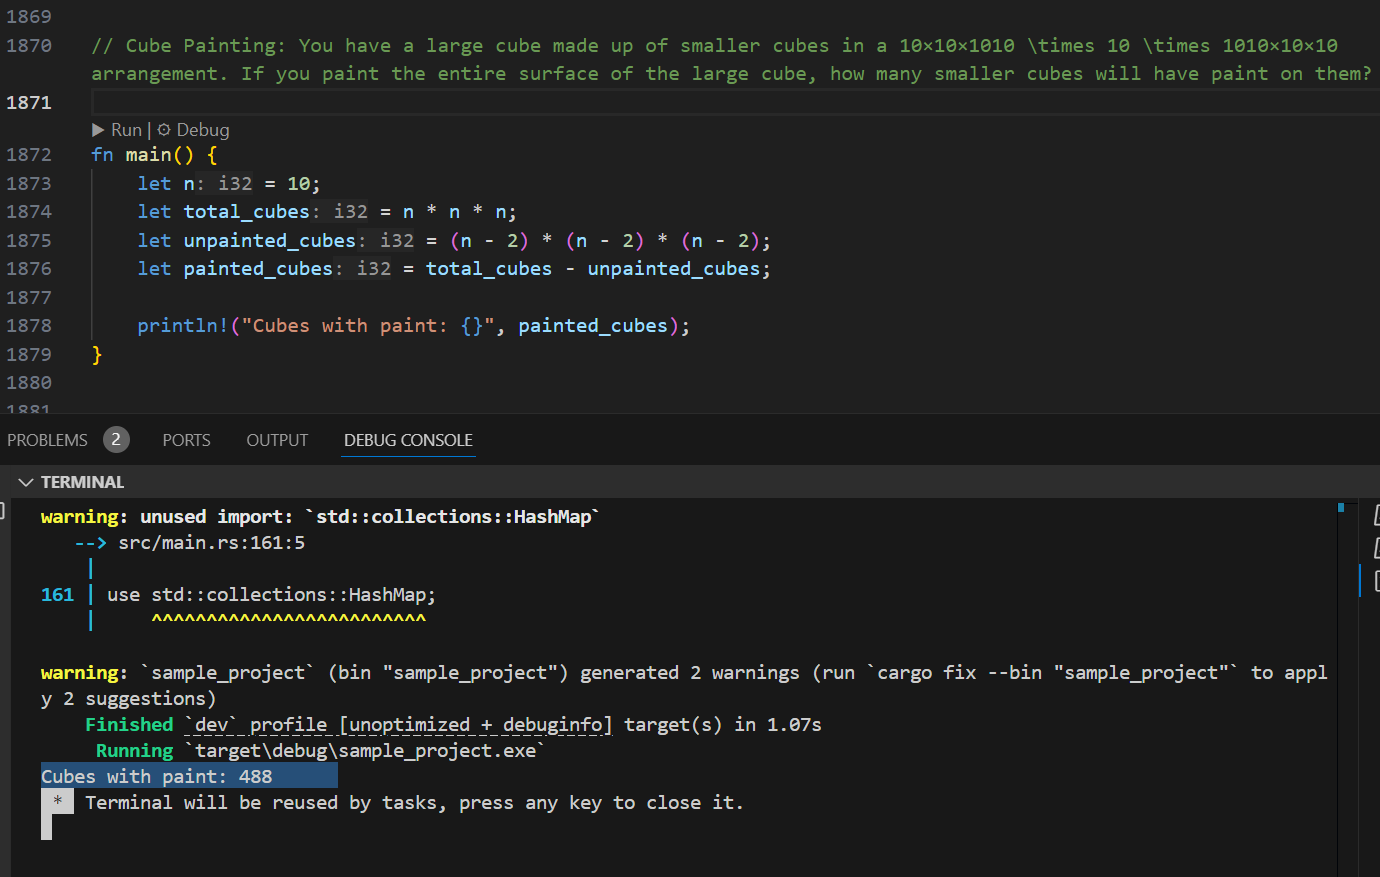The height and width of the screenshot is (877, 1380).
Task: Select the DEBUG CONSOLE tab
Action: click(408, 440)
